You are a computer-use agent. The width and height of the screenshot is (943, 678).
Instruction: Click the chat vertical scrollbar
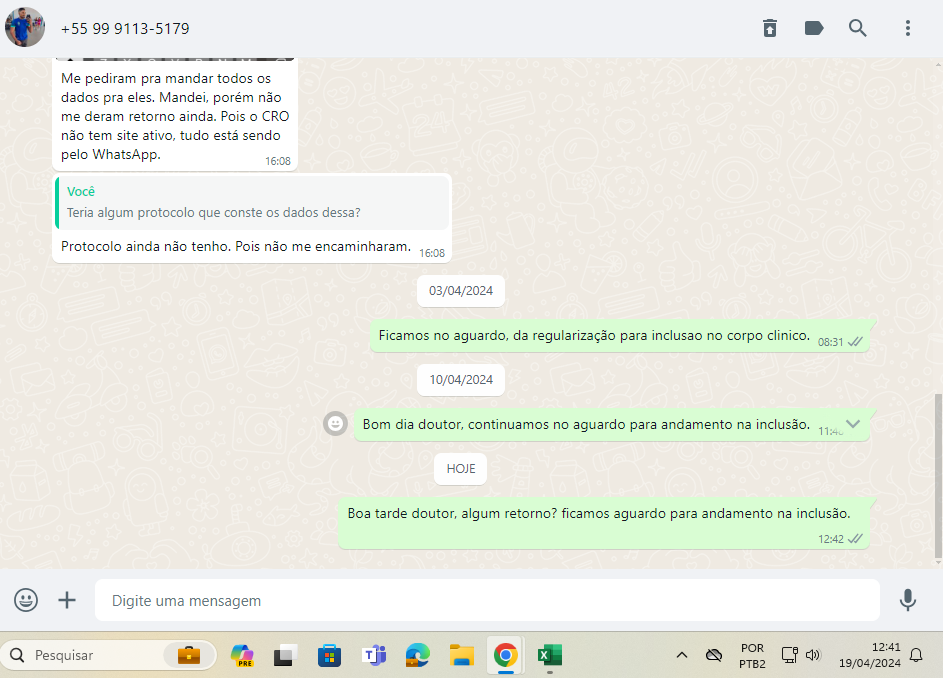[938, 475]
